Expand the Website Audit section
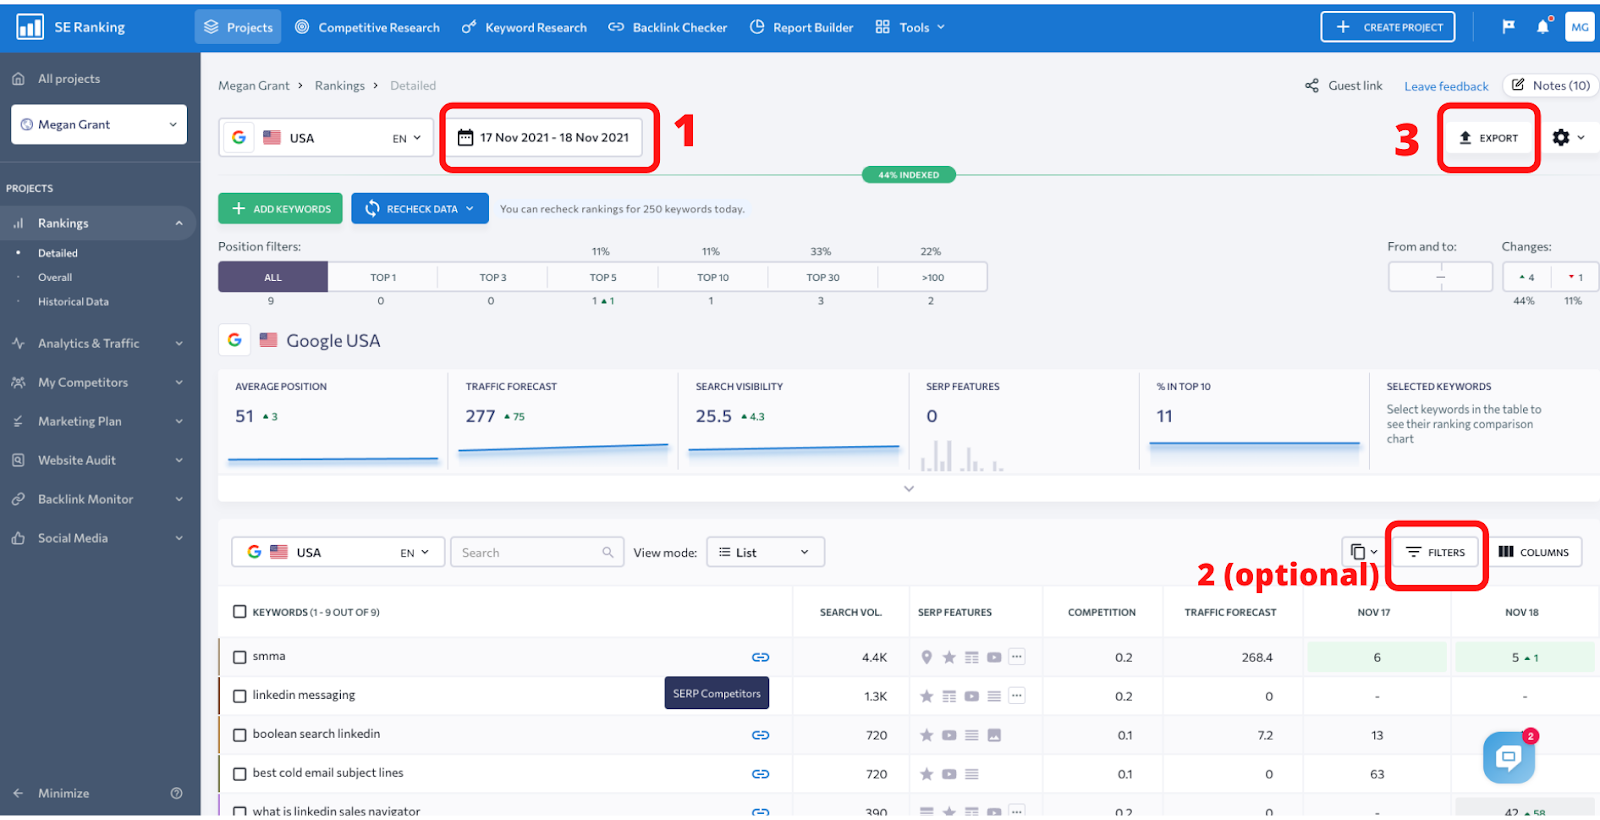1600x820 pixels. (x=98, y=460)
